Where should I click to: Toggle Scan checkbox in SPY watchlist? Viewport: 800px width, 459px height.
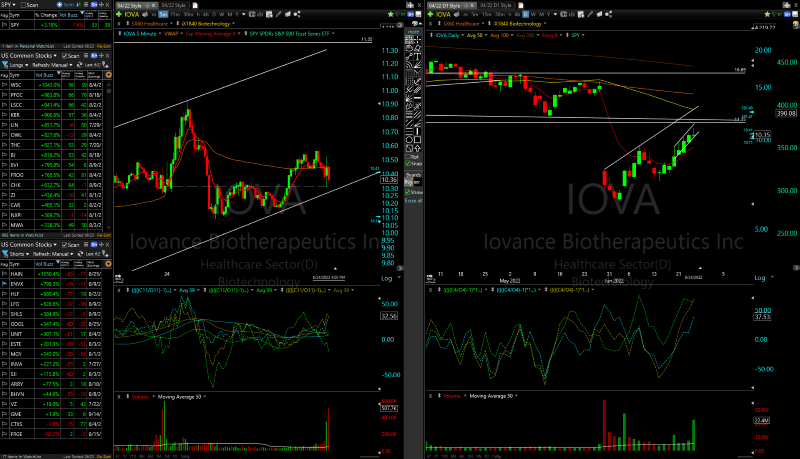23,5
